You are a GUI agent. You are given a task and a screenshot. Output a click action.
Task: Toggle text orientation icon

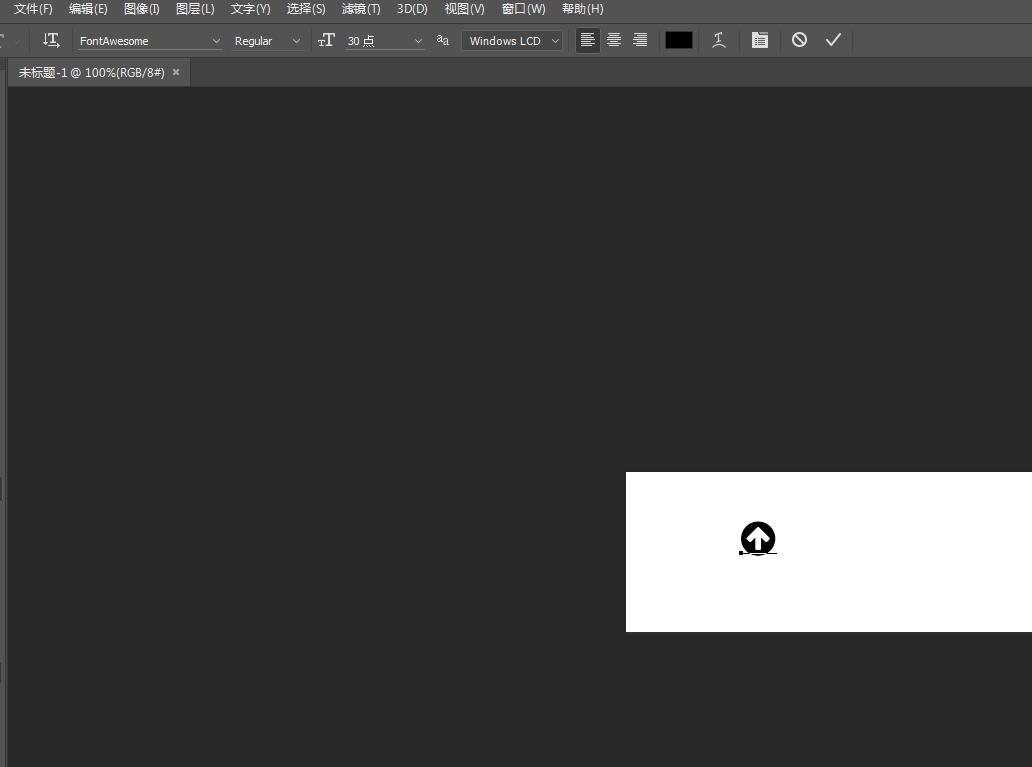(51, 40)
